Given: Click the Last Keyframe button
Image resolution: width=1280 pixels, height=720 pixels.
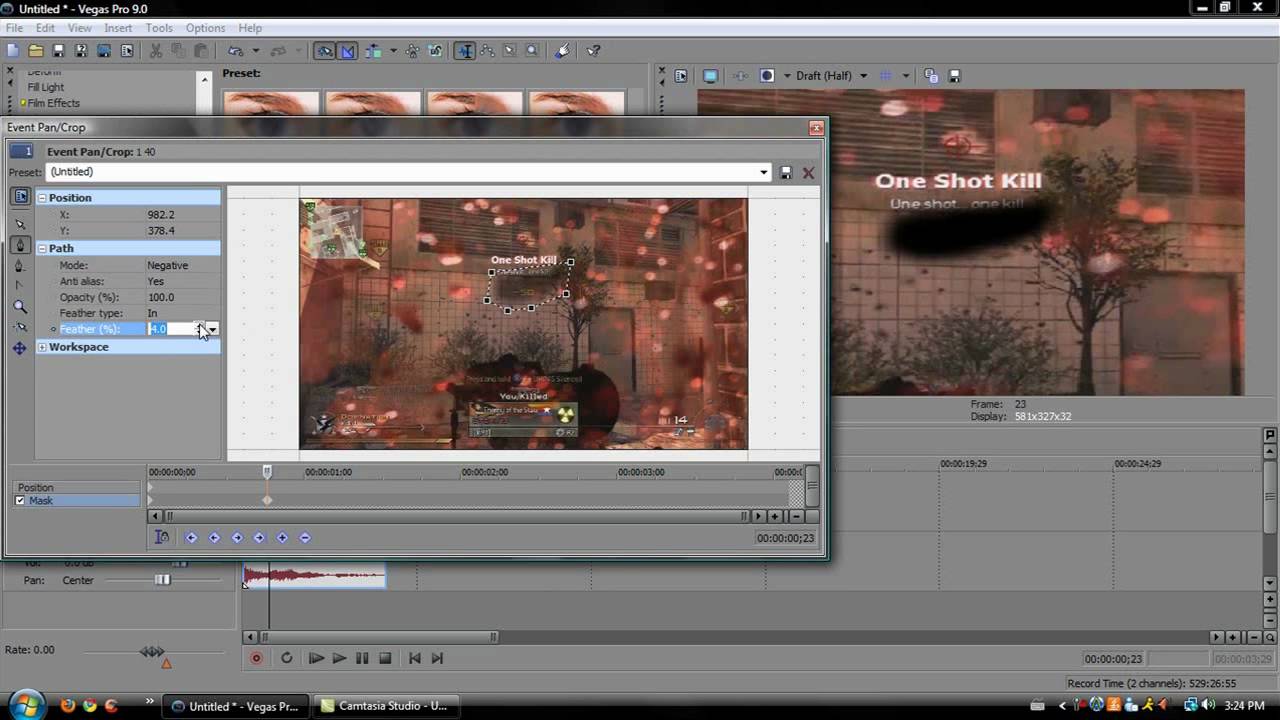Looking at the screenshot, I should click(x=259, y=537).
